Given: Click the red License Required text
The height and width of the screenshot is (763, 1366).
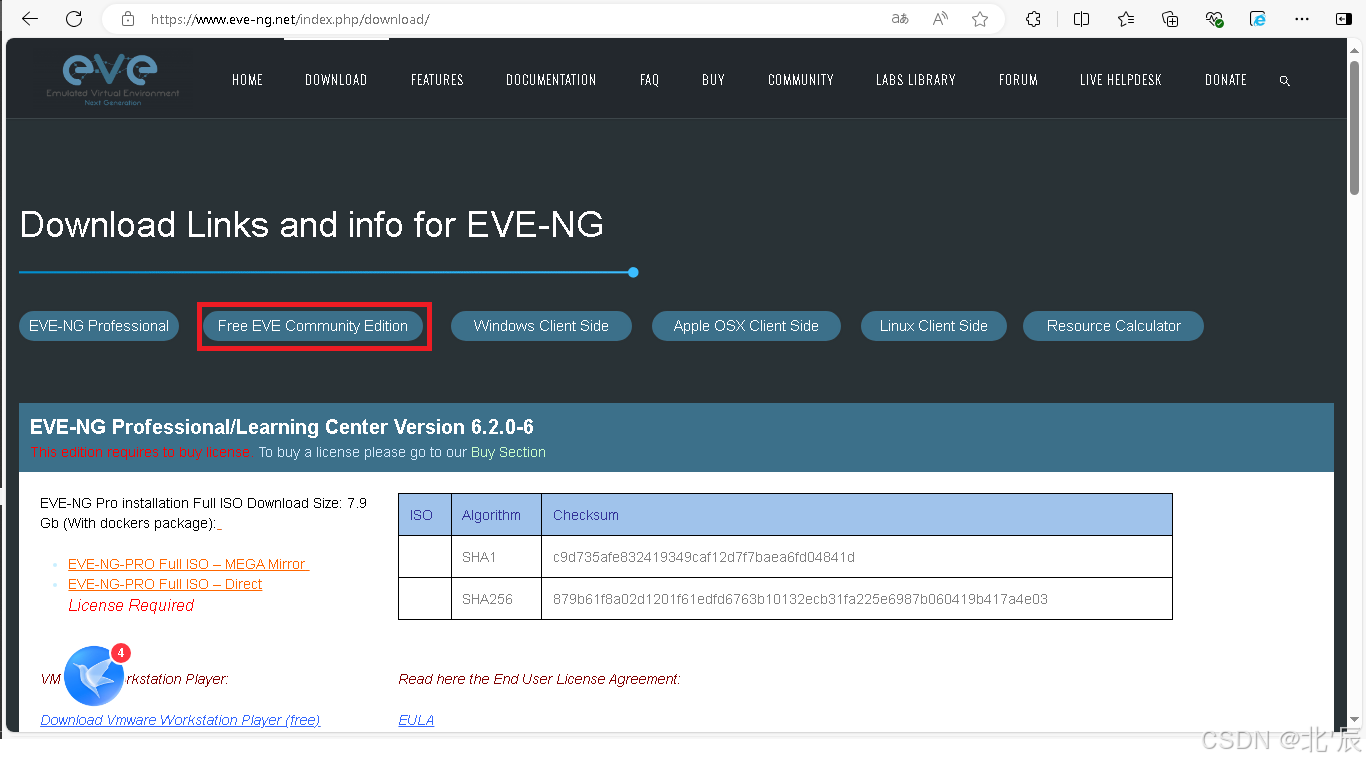Looking at the screenshot, I should [131, 605].
